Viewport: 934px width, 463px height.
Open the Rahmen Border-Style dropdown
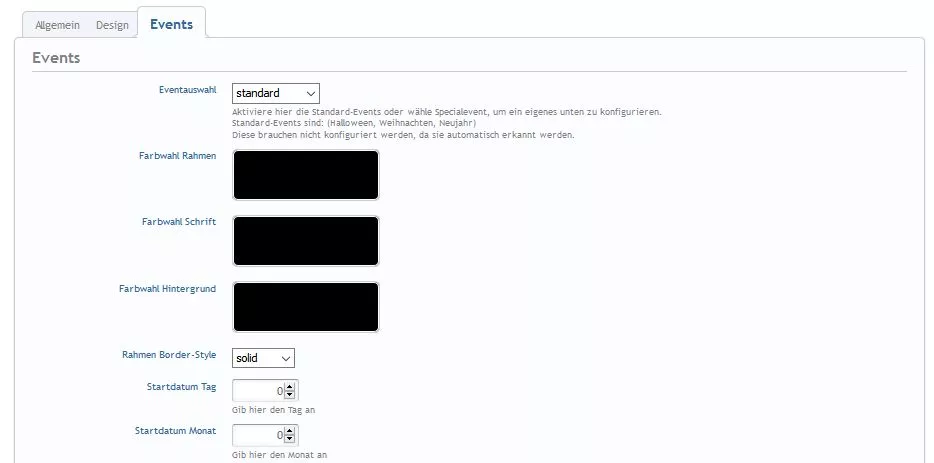263,358
